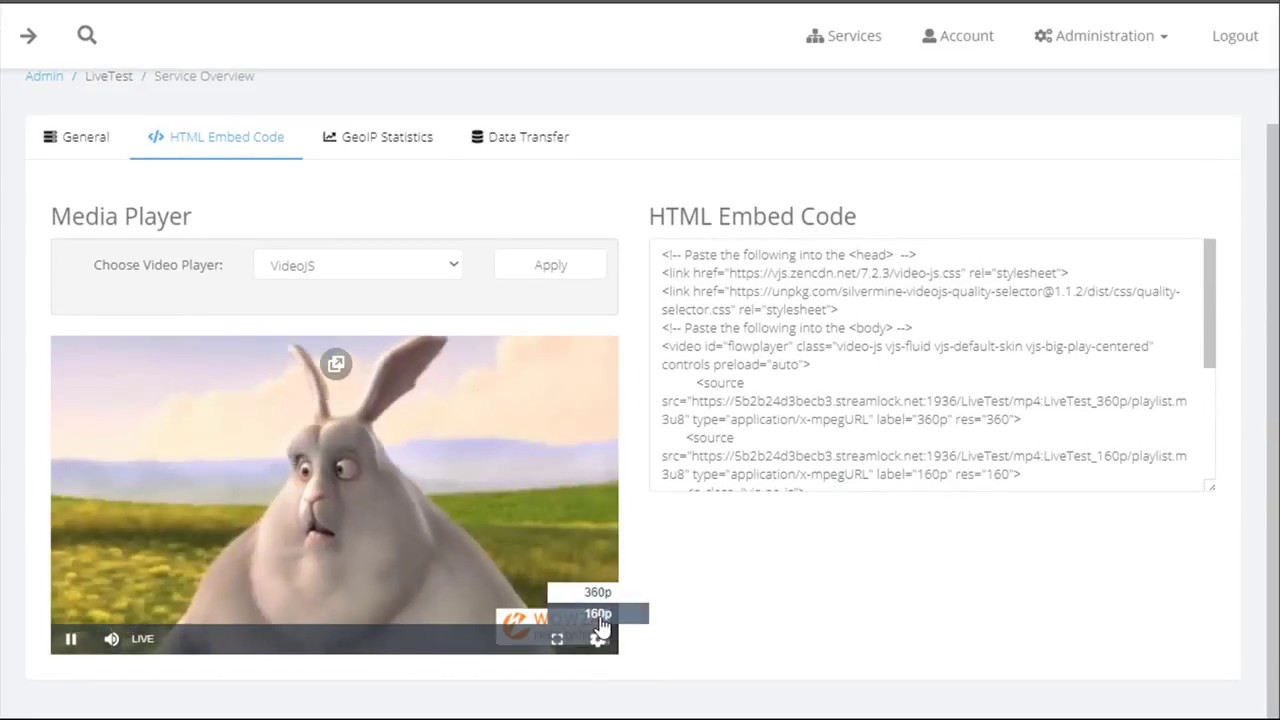Open the LiveTest breadcrumb
Image resolution: width=1280 pixels, height=720 pixels.
[x=109, y=76]
